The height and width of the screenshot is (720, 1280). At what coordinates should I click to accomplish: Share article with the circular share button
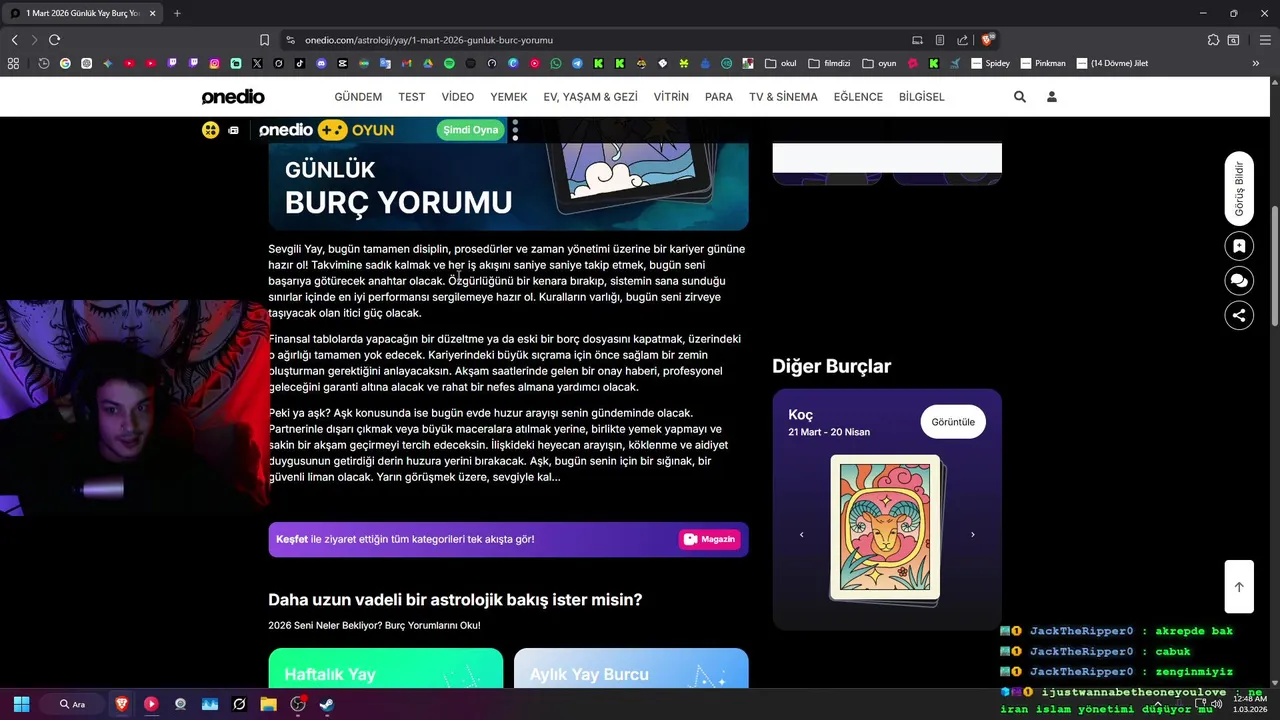click(x=1239, y=315)
